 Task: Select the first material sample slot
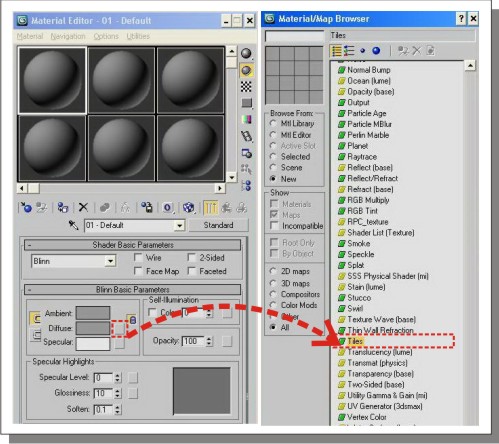(x=52, y=80)
